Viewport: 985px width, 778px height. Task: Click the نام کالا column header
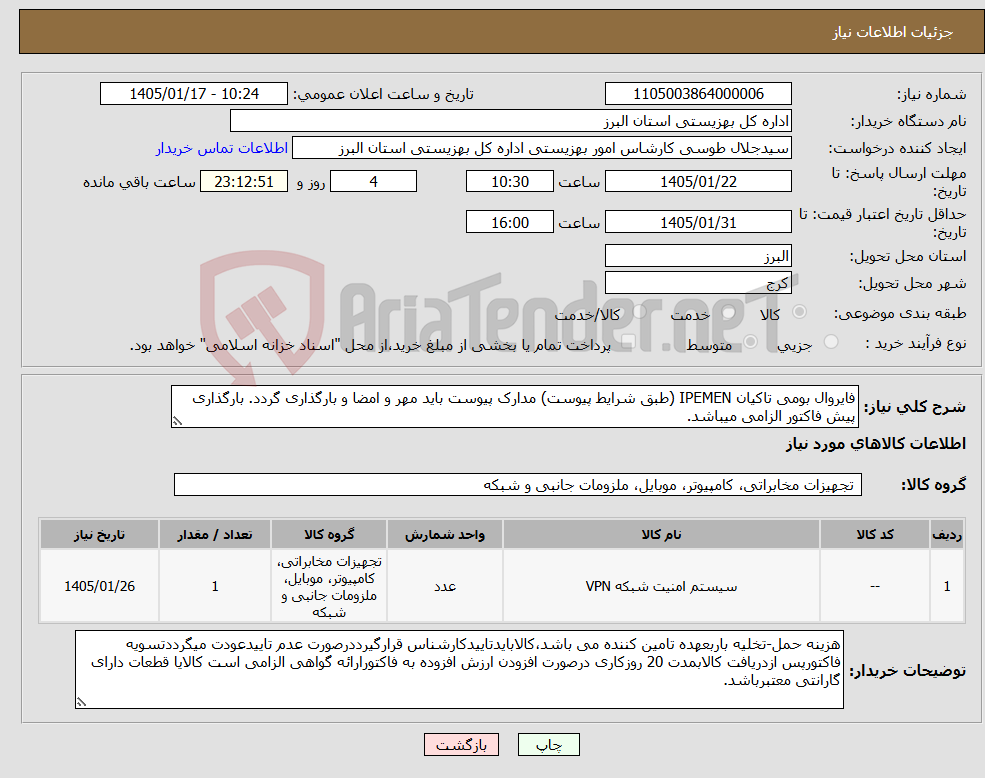pos(661,534)
